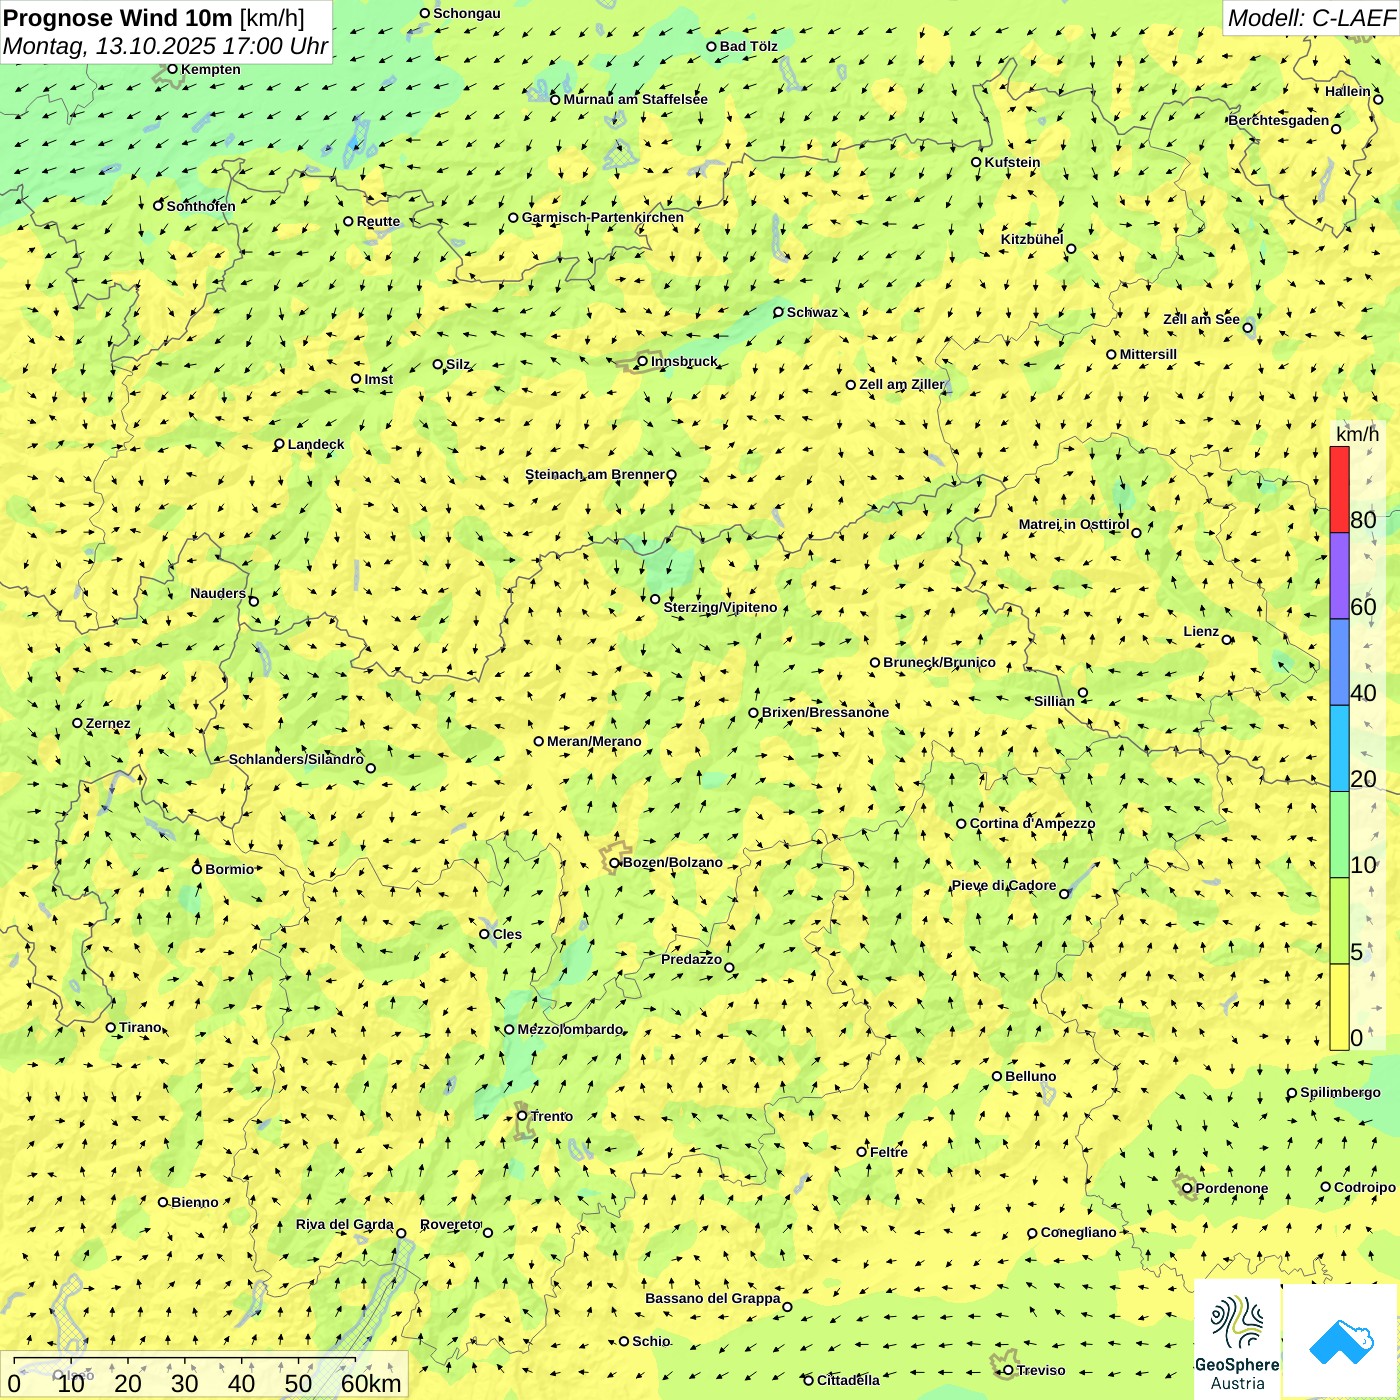
Task: Click the 'Rovereto' label
Action: (x=451, y=1224)
